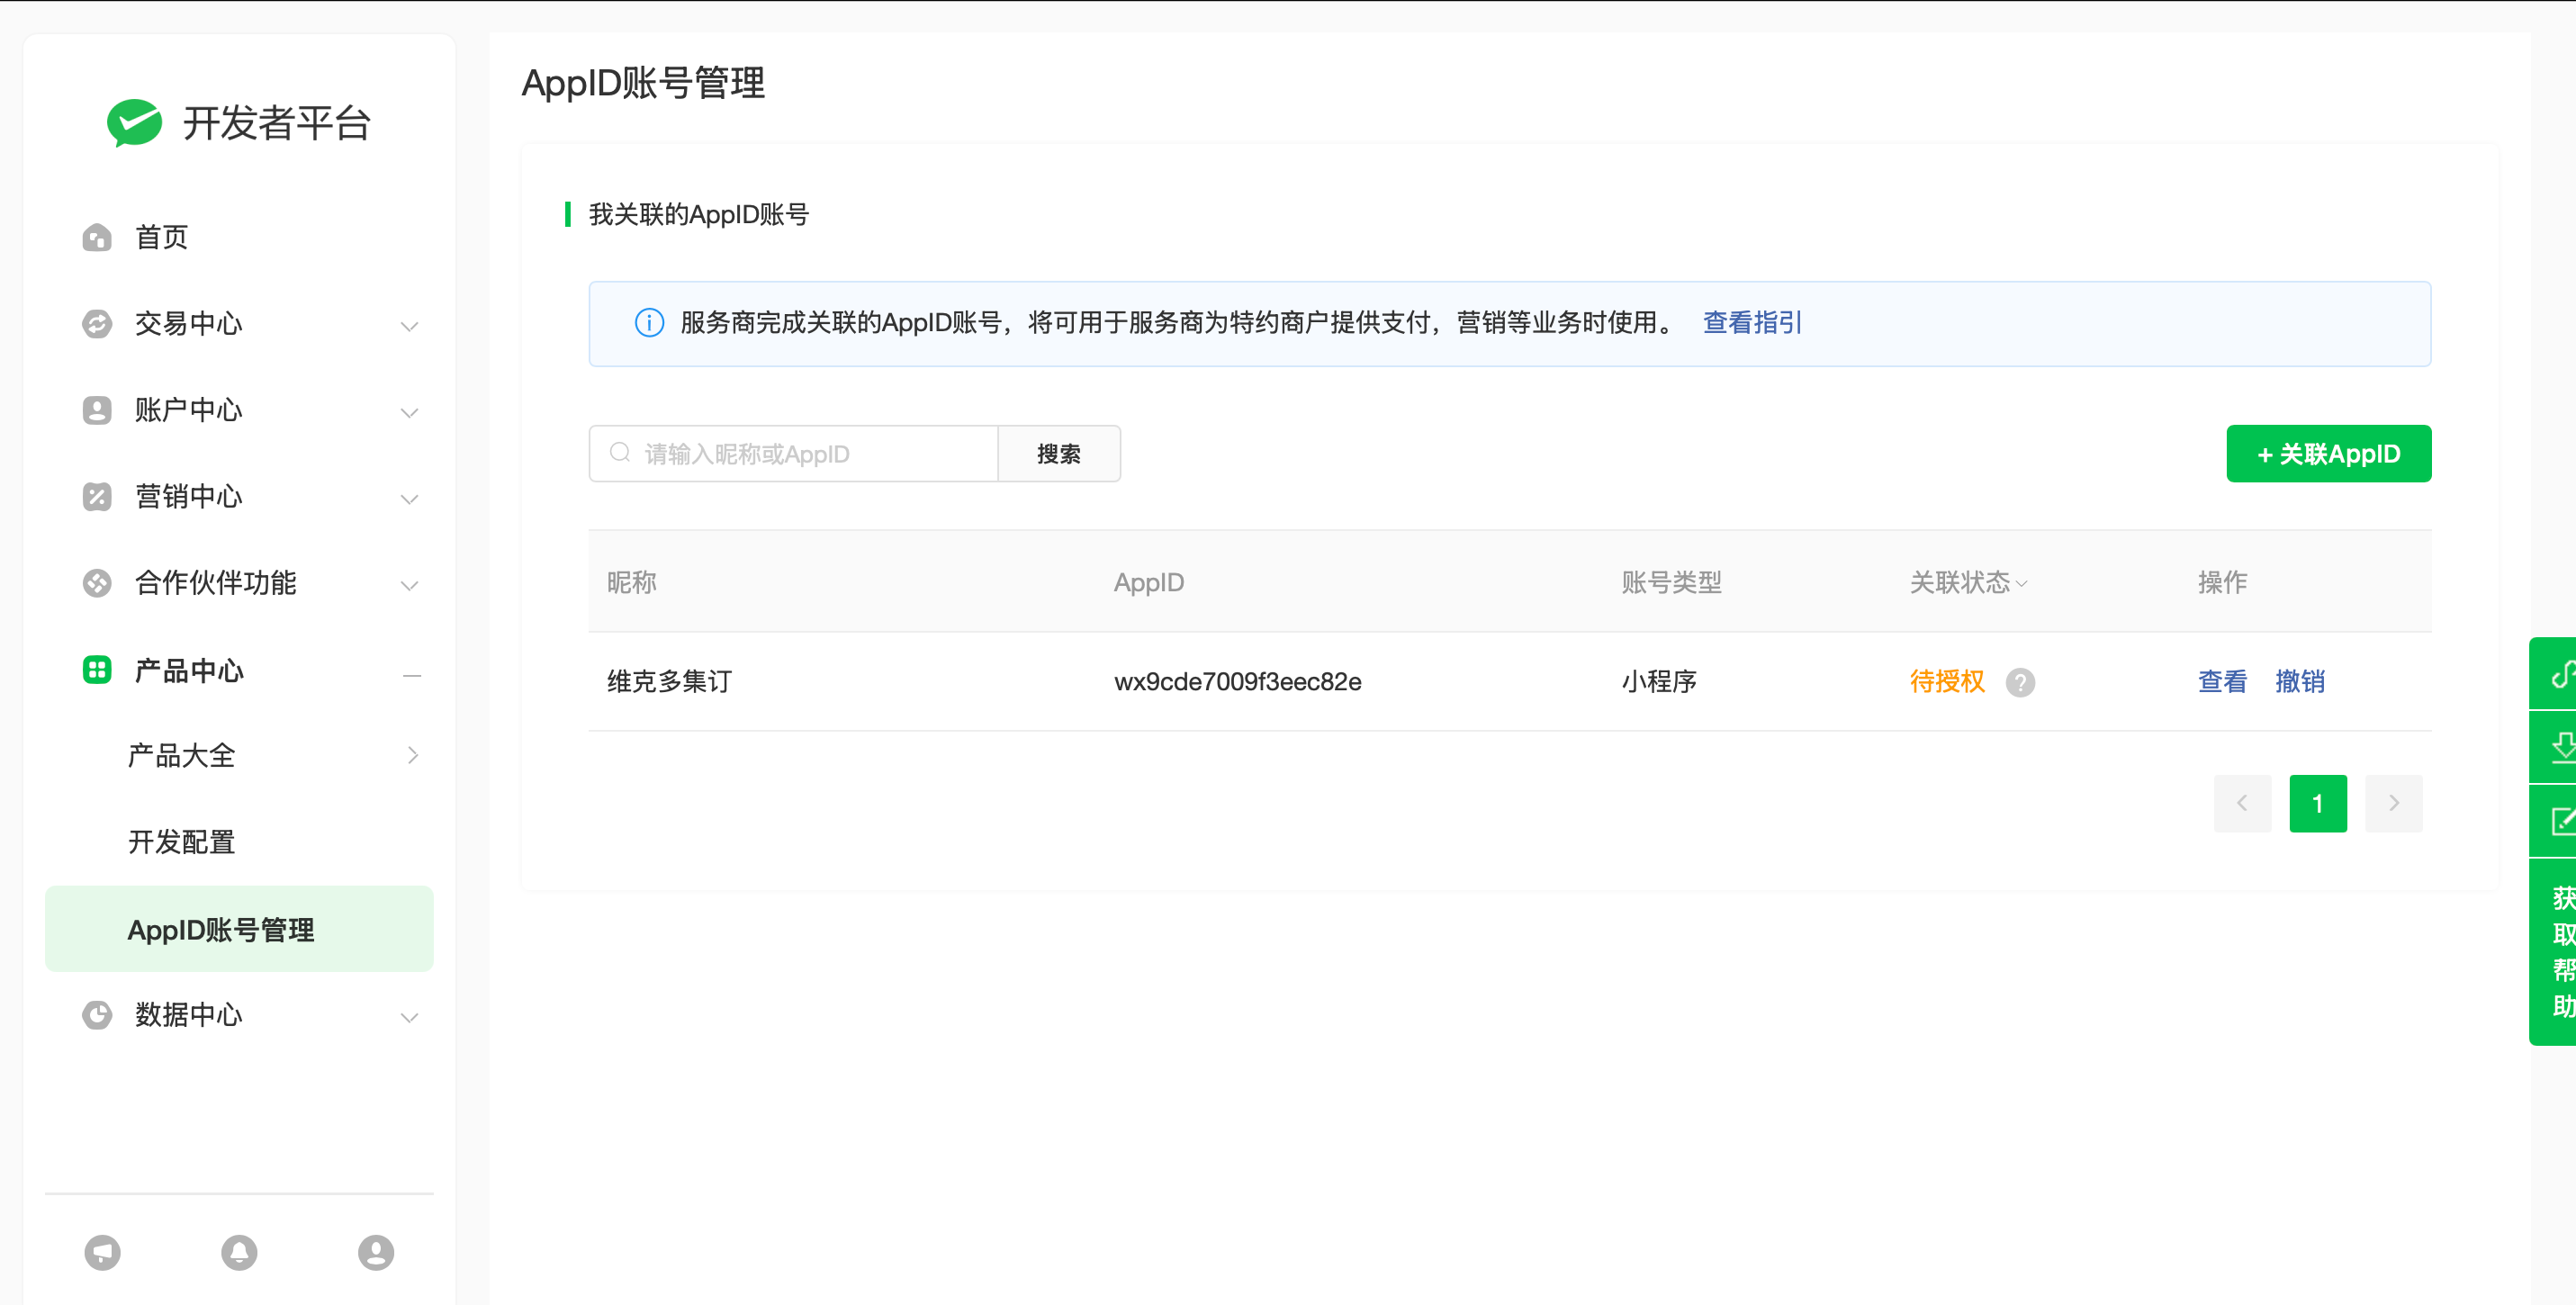Screen dimensions: 2576x1305
Task: Go to next page arrow
Action: 2393,803
